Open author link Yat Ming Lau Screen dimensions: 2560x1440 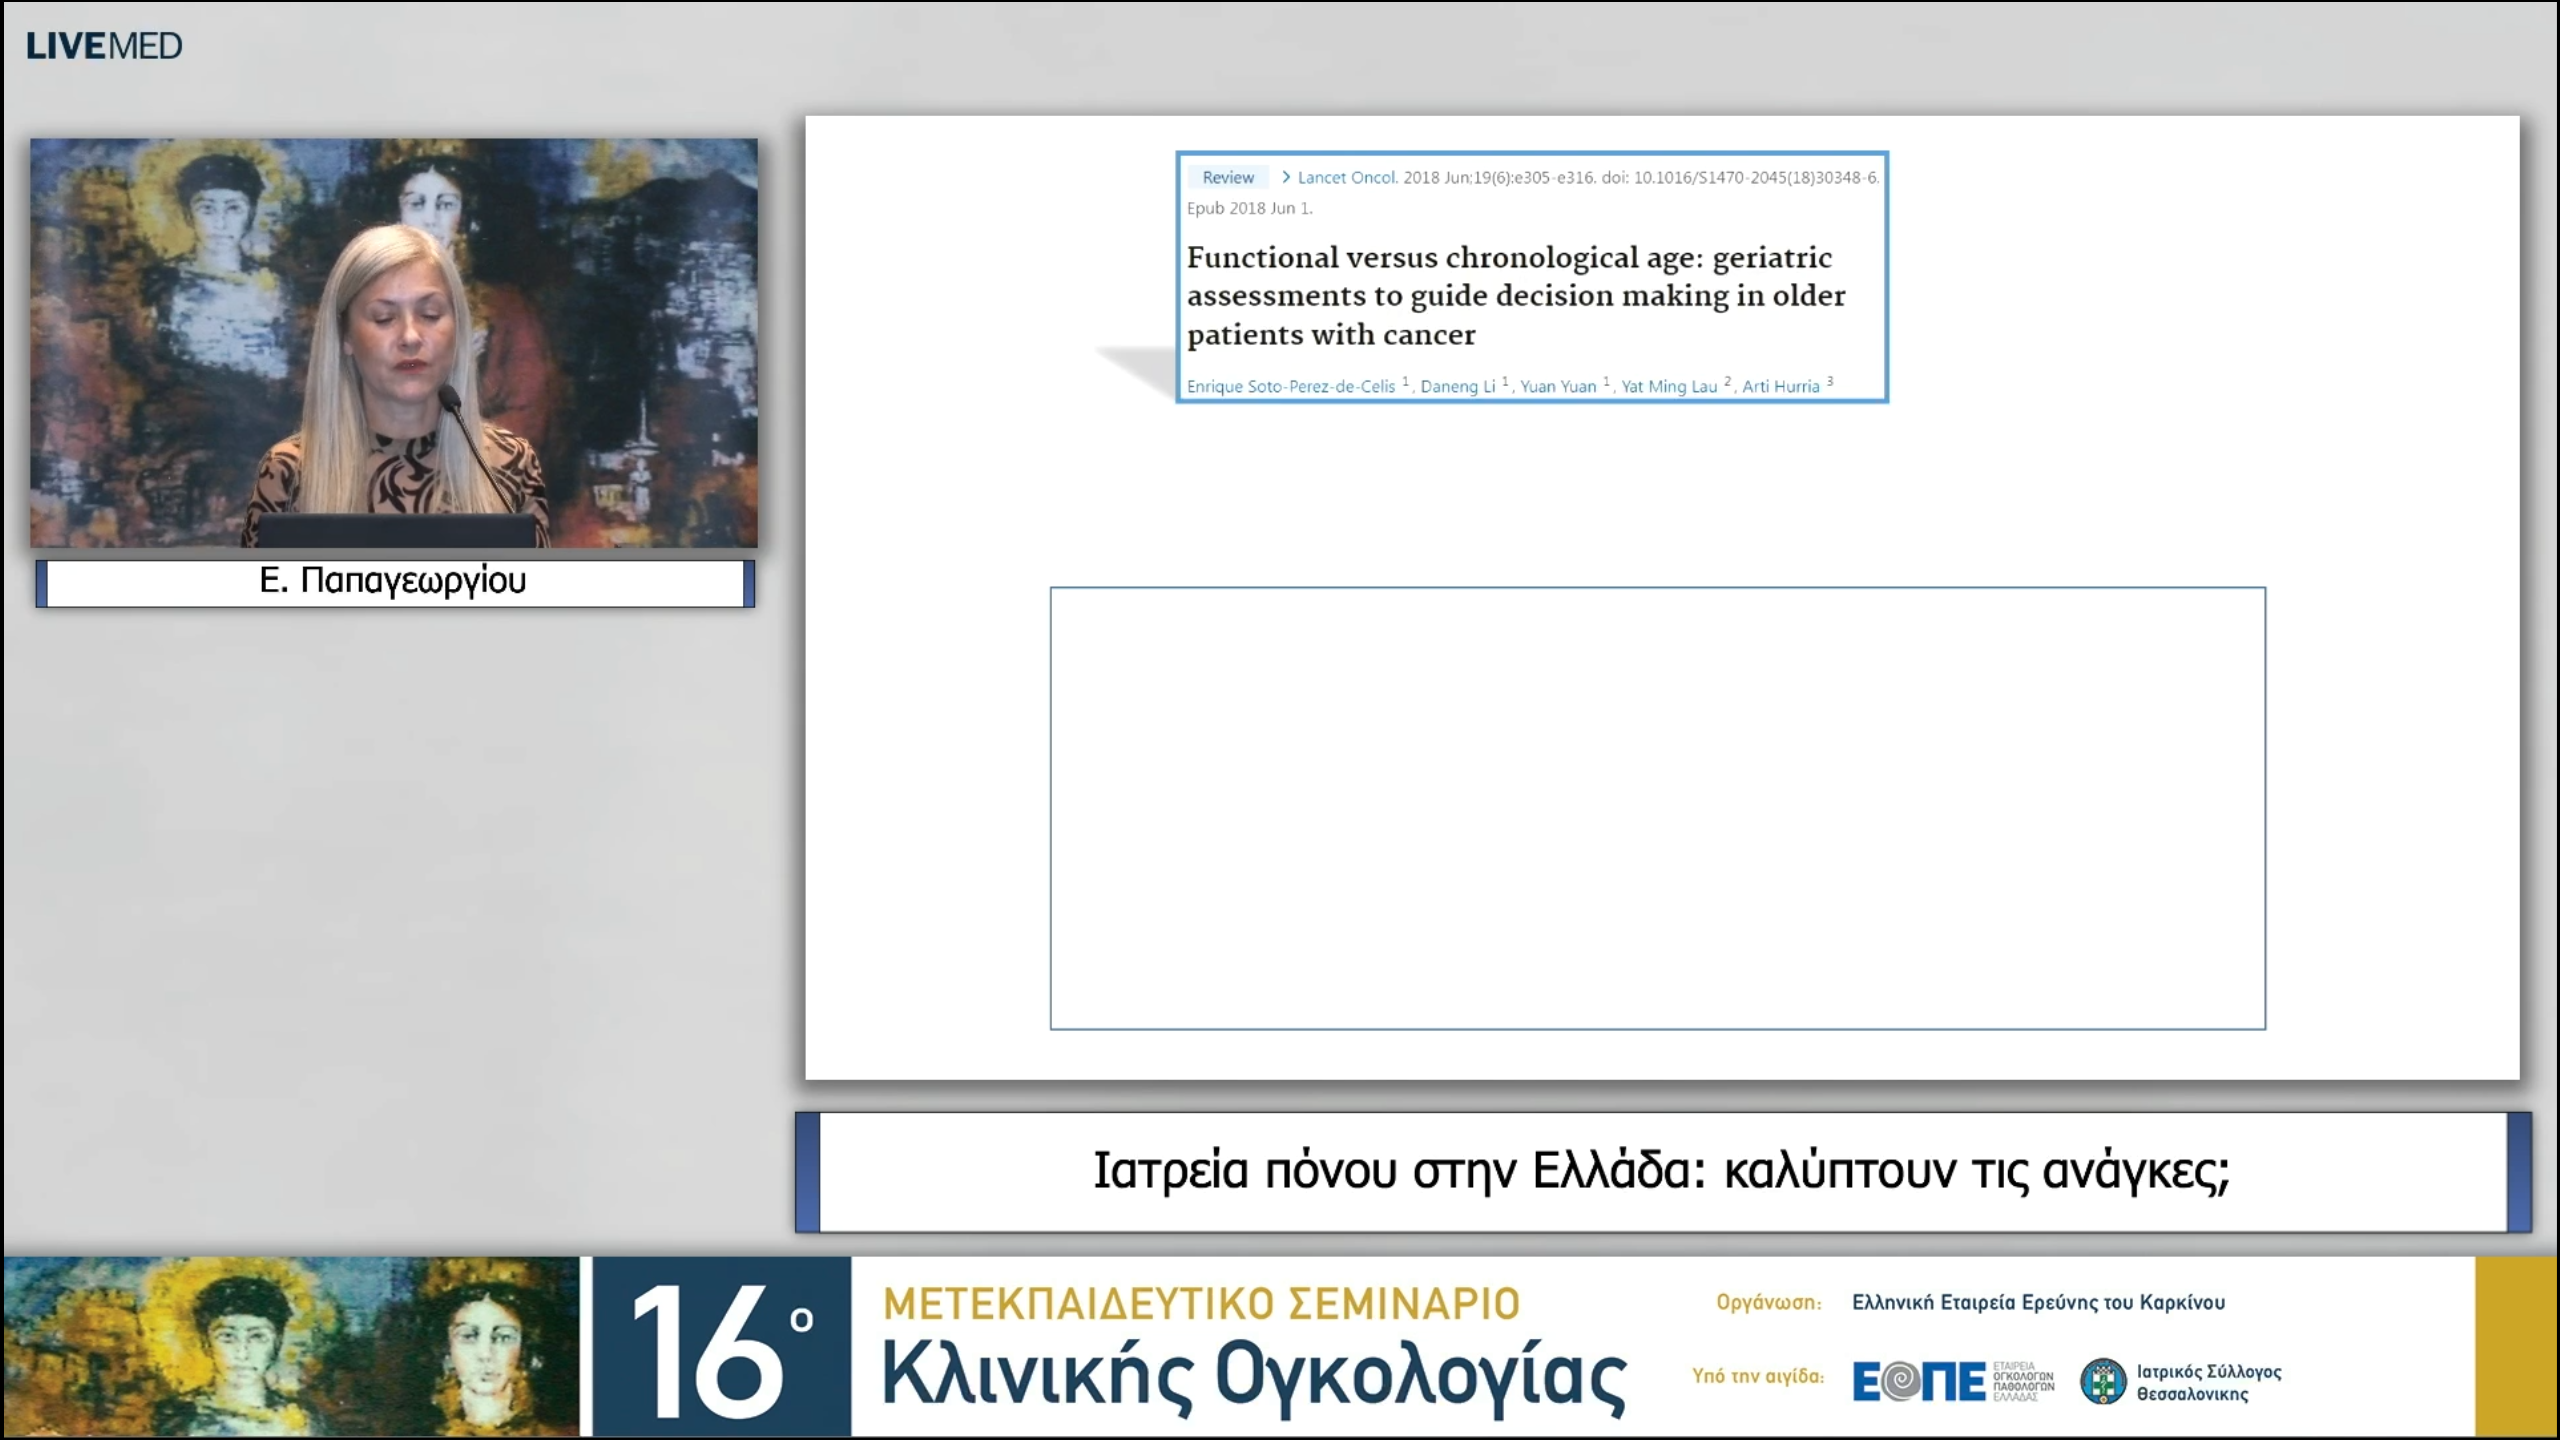pyautogui.click(x=1669, y=386)
